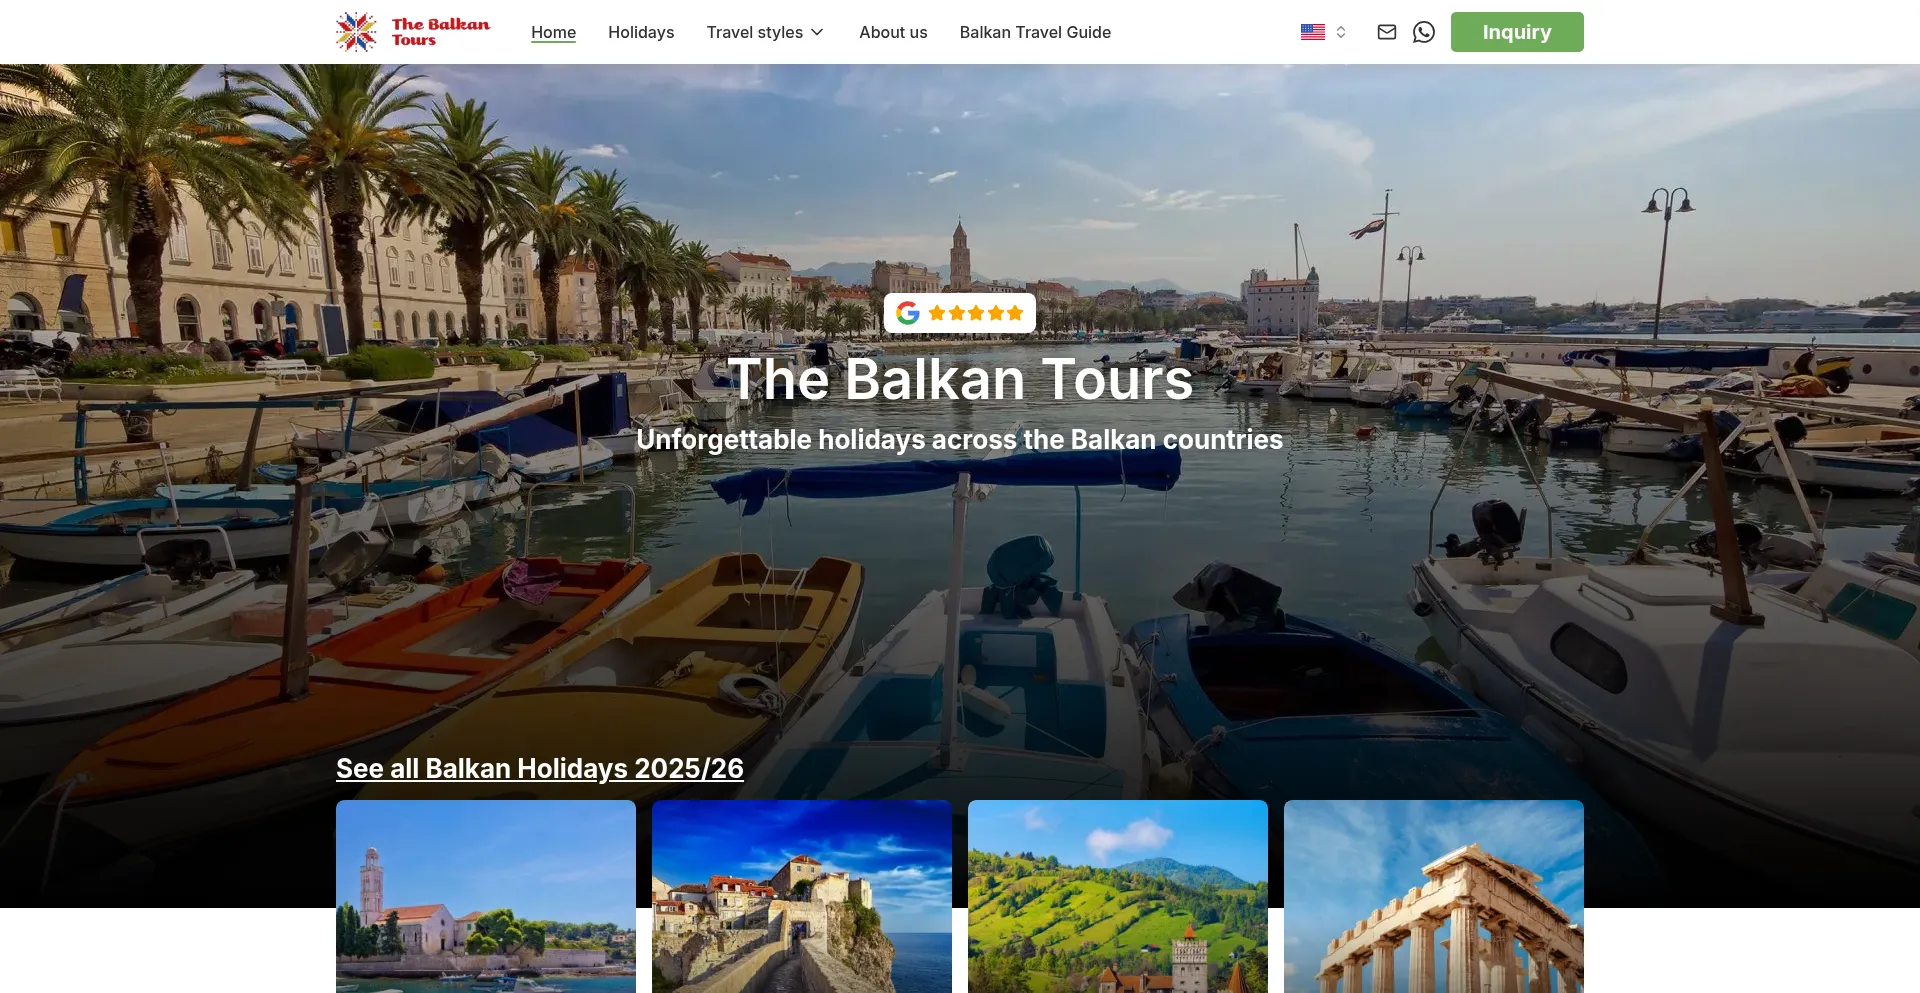The width and height of the screenshot is (1920, 993).
Task: Open the email envelope icon
Action: (x=1386, y=32)
